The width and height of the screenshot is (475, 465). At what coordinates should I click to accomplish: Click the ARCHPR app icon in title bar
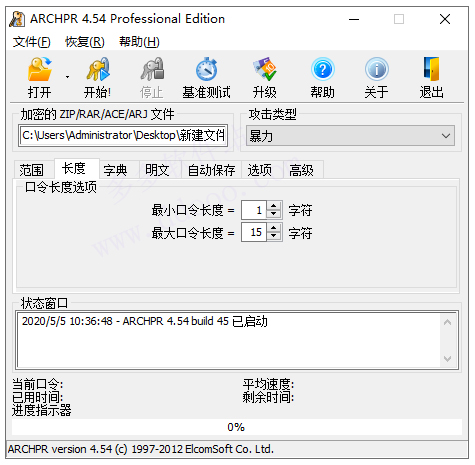17,19
